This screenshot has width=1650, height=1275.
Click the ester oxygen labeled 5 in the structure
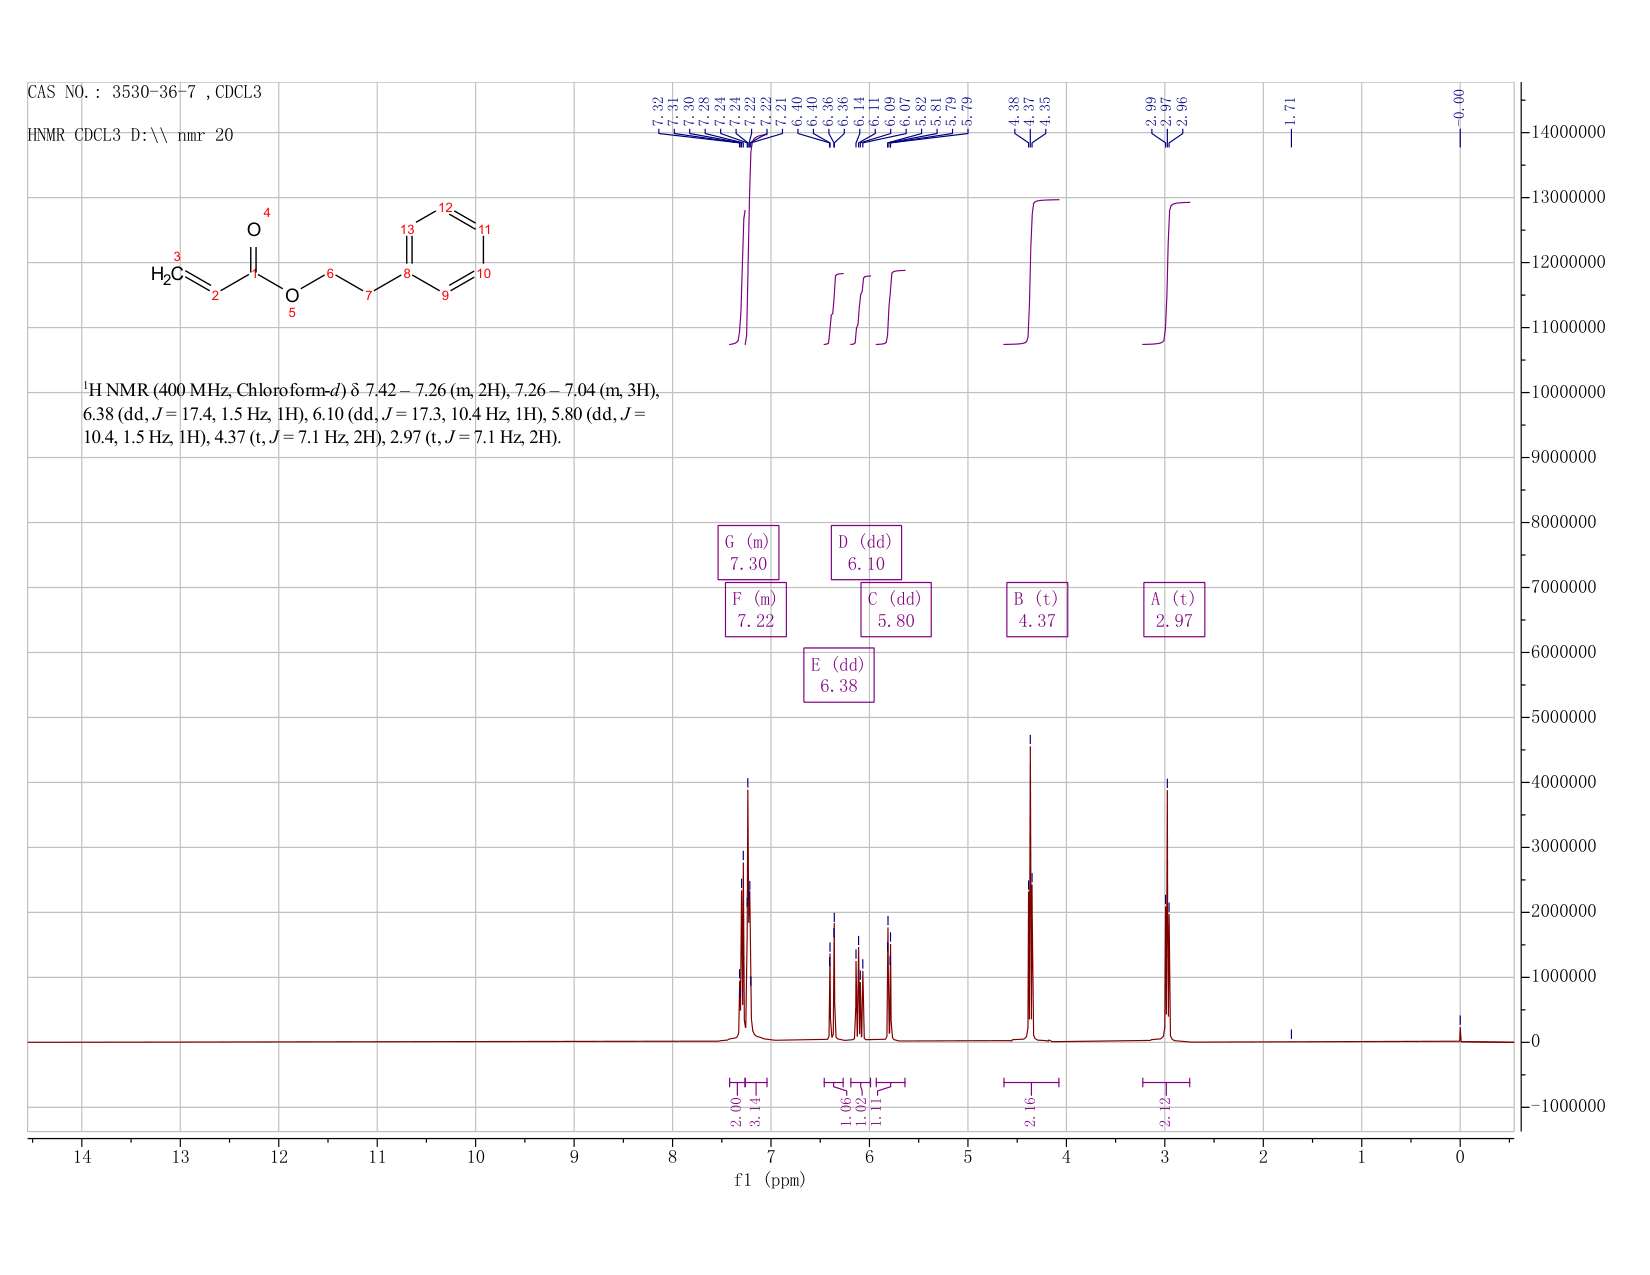(291, 296)
